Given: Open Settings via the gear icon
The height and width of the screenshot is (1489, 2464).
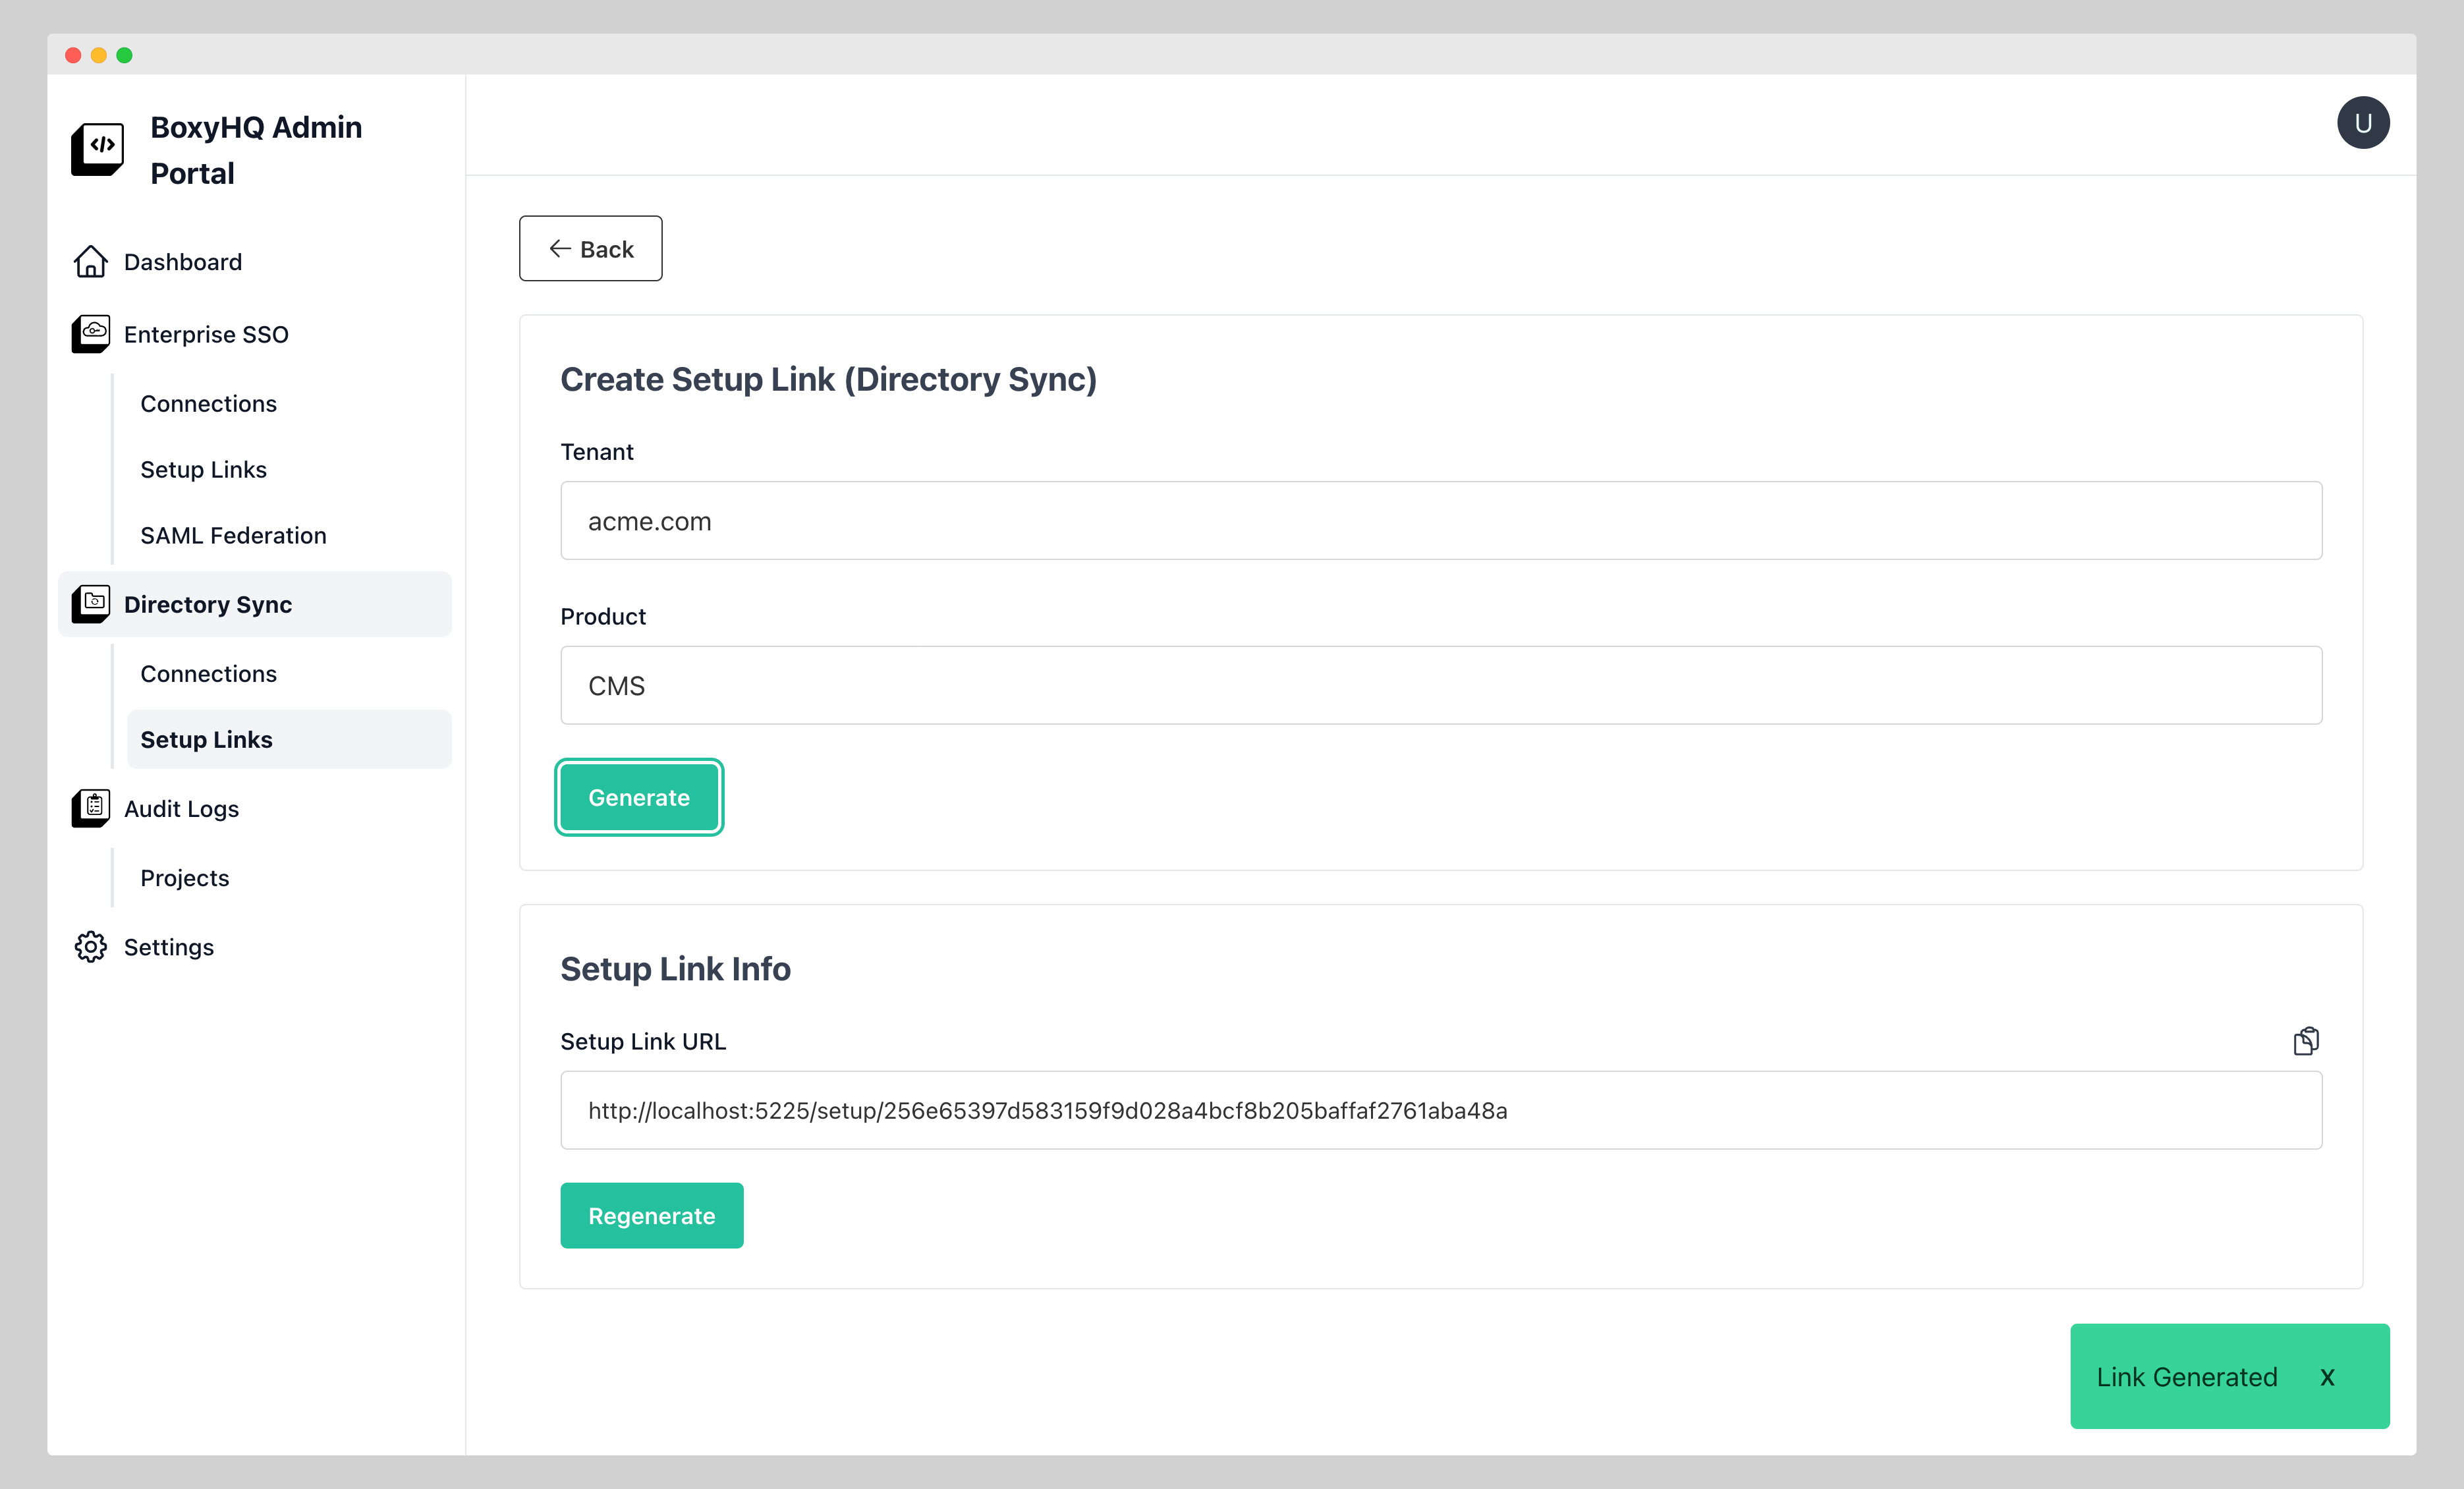Looking at the screenshot, I should pyautogui.click(x=91, y=946).
